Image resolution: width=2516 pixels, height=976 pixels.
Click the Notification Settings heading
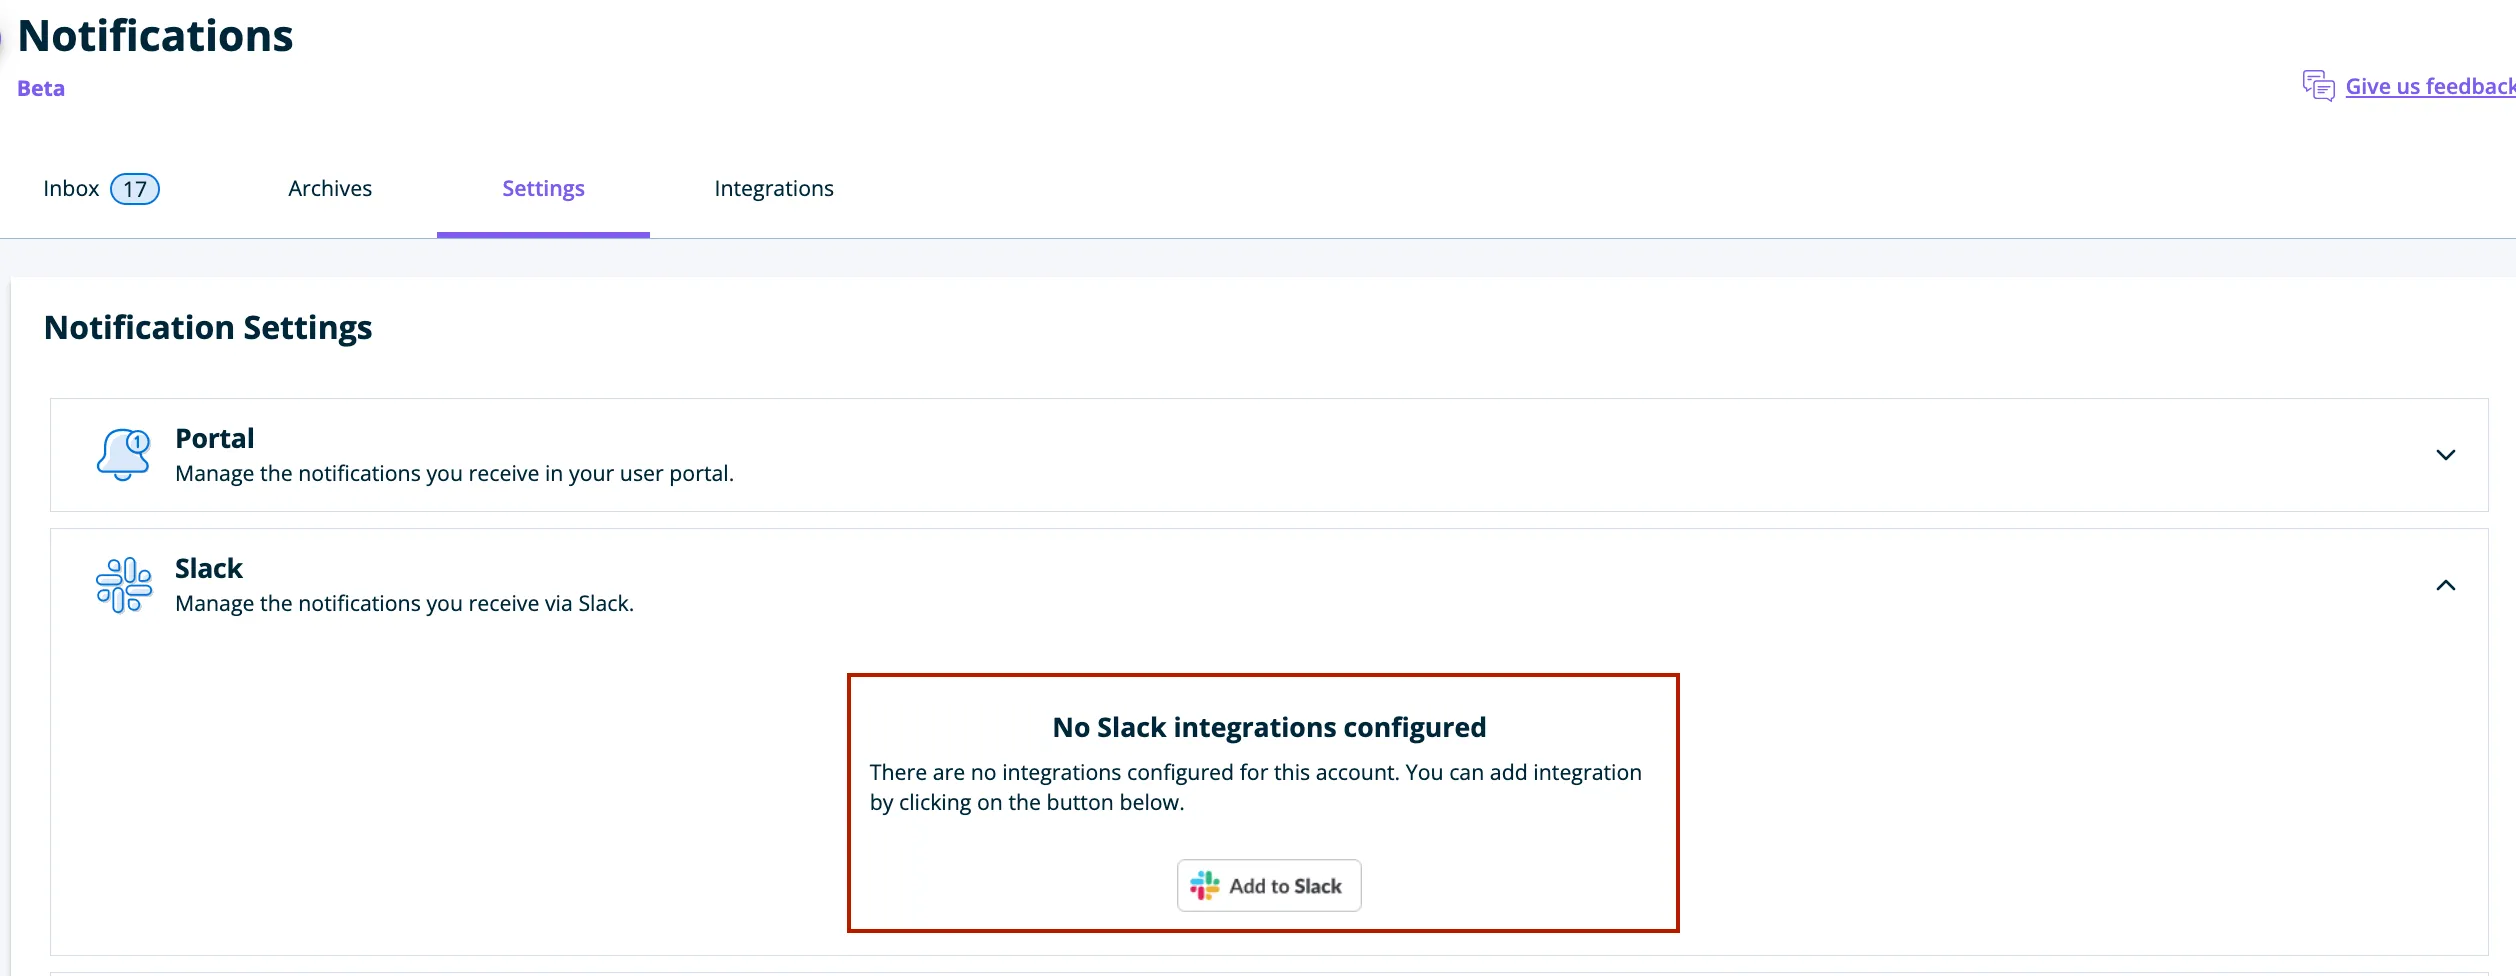tap(207, 327)
